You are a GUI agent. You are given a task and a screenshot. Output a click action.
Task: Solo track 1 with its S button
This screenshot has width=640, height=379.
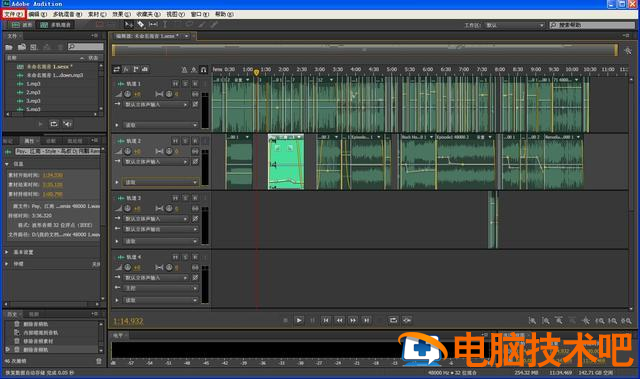pos(185,84)
